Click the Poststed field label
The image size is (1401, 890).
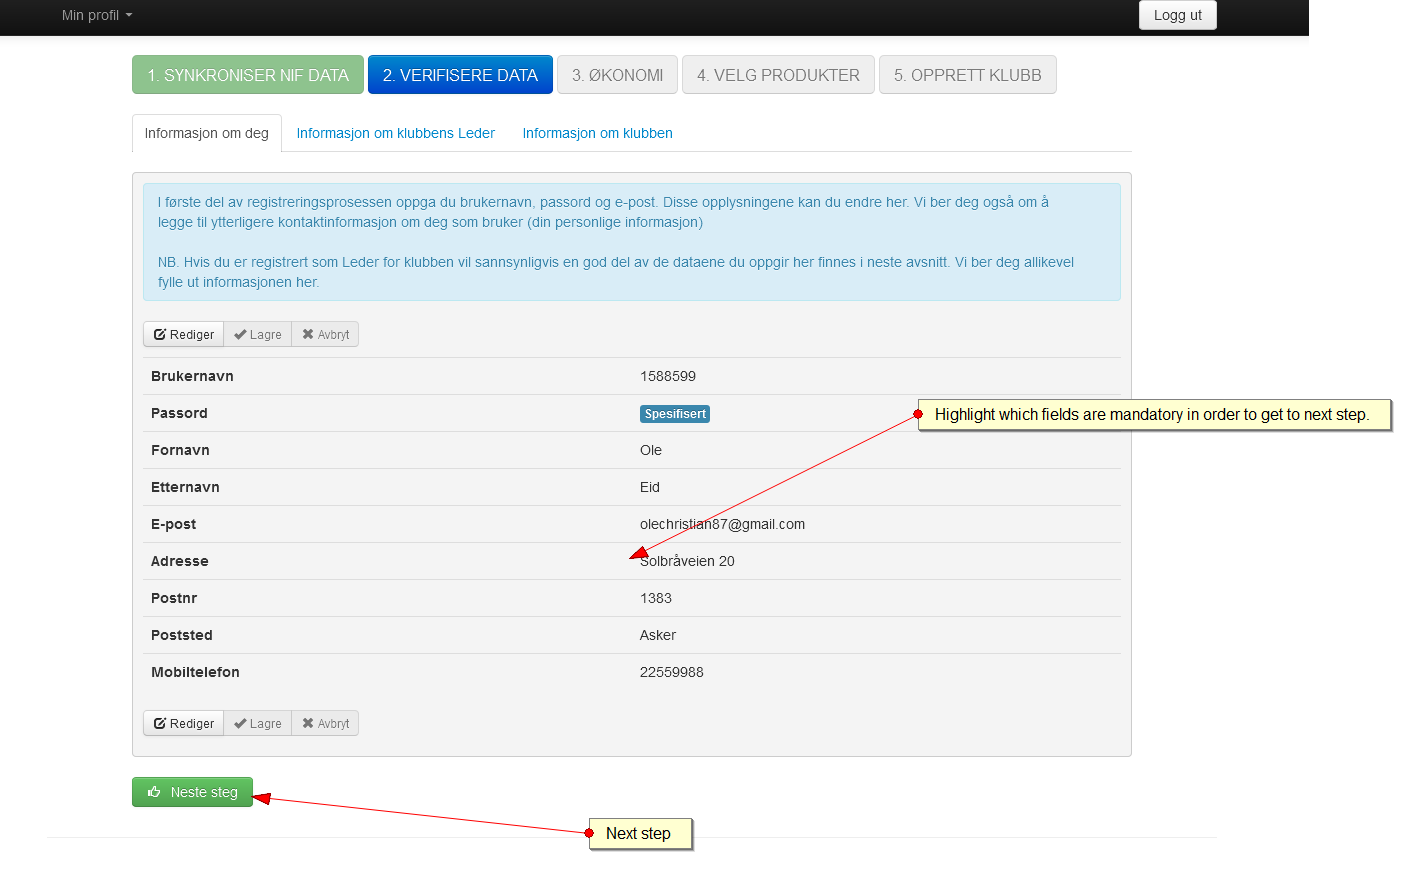click(x=182, y=635)
